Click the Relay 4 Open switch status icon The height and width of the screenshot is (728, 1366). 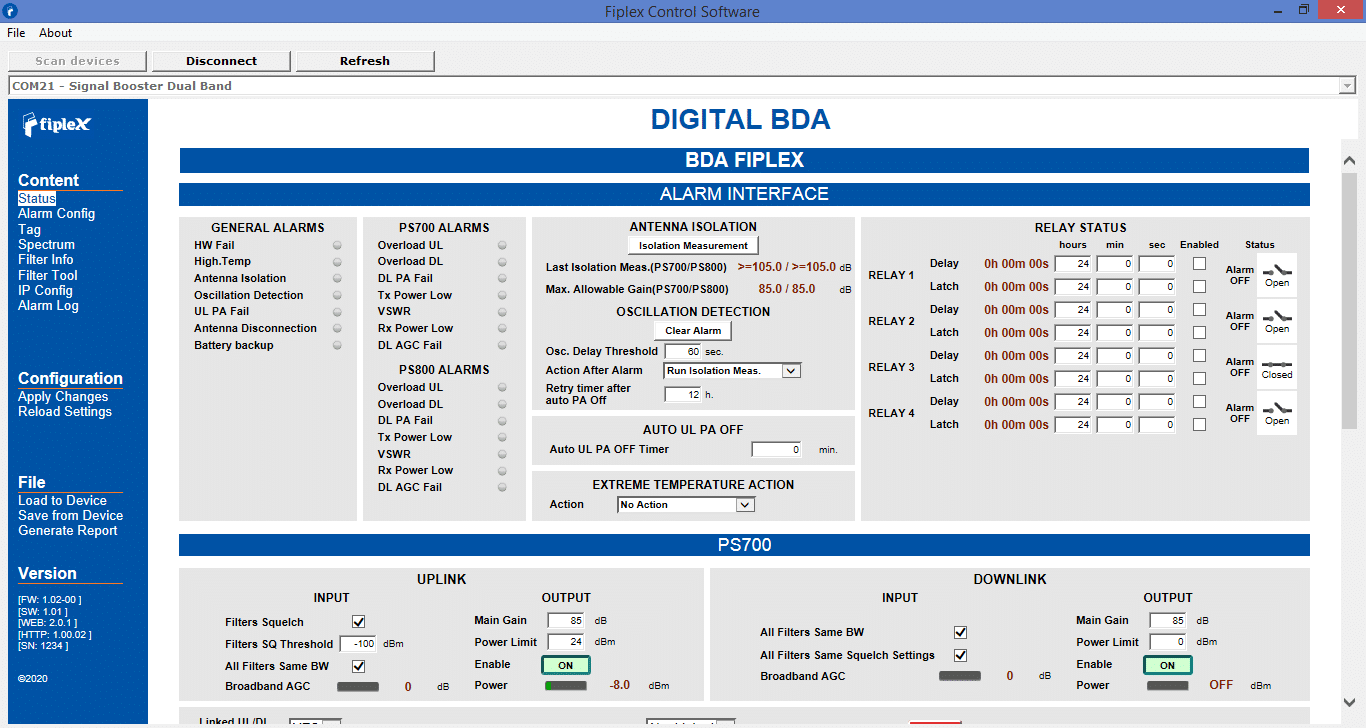(1277, 413)
